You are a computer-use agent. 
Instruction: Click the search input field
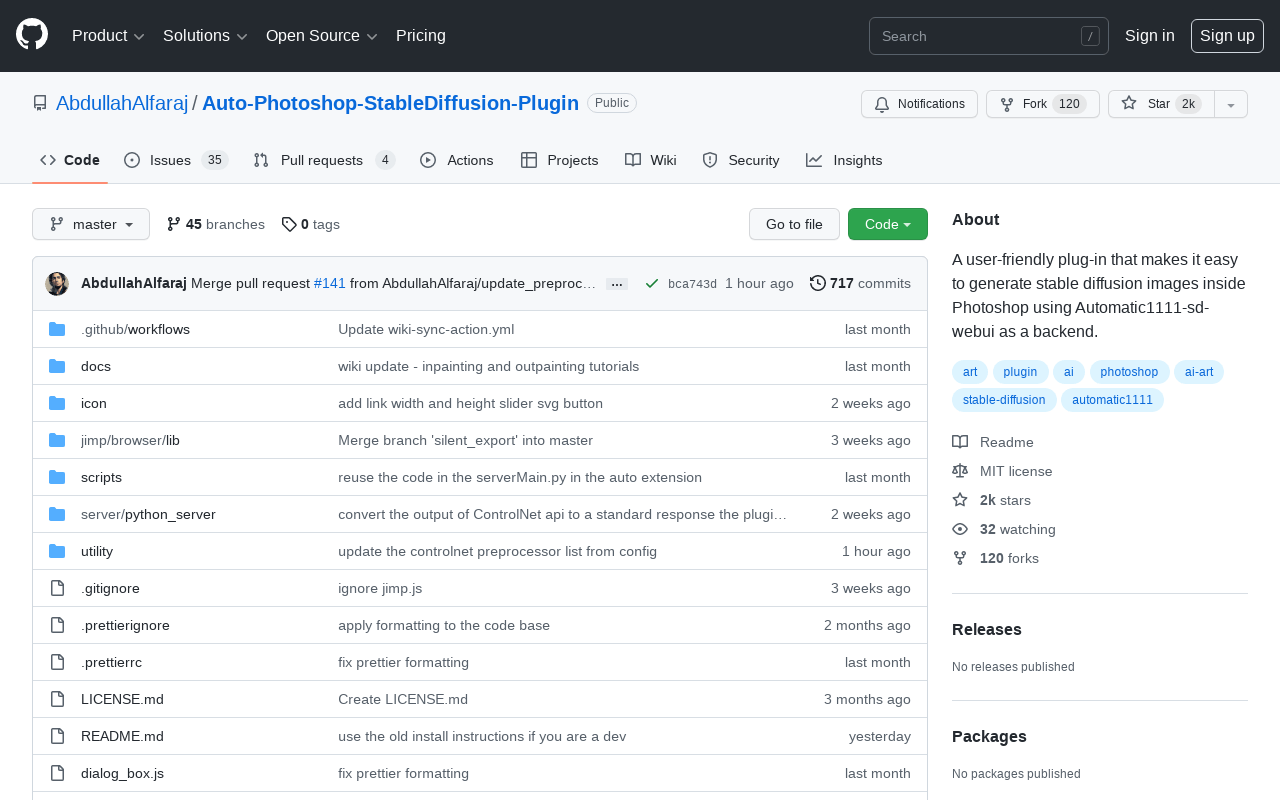coord(989,36)
